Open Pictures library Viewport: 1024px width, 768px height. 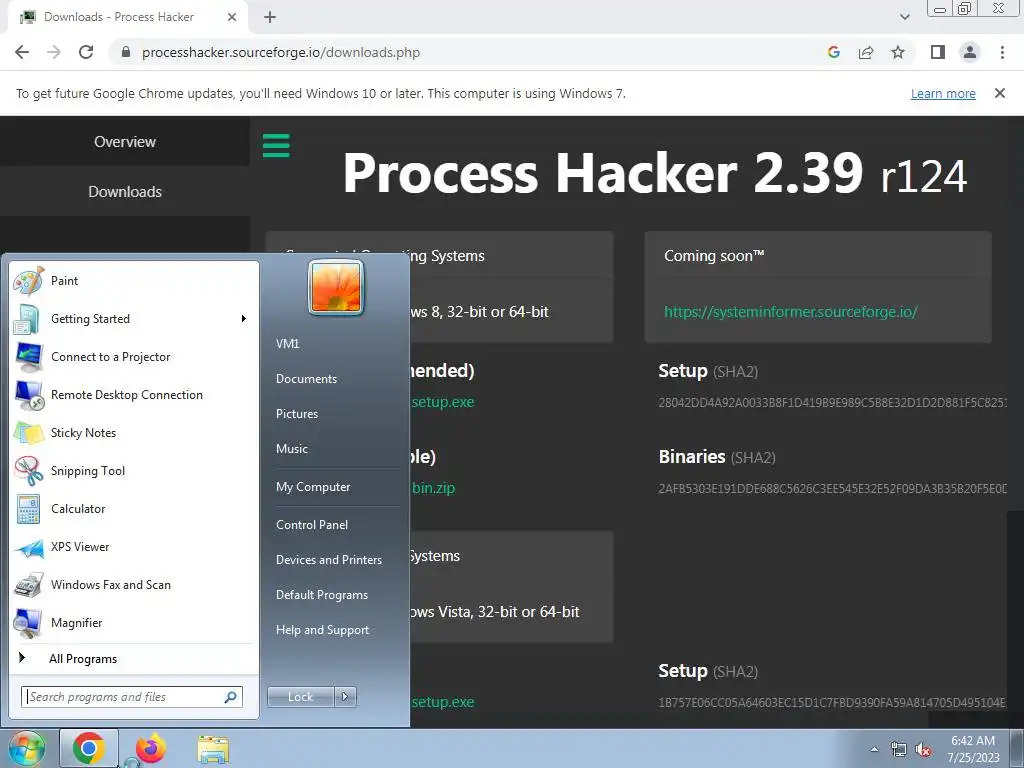tap(296, 414)
